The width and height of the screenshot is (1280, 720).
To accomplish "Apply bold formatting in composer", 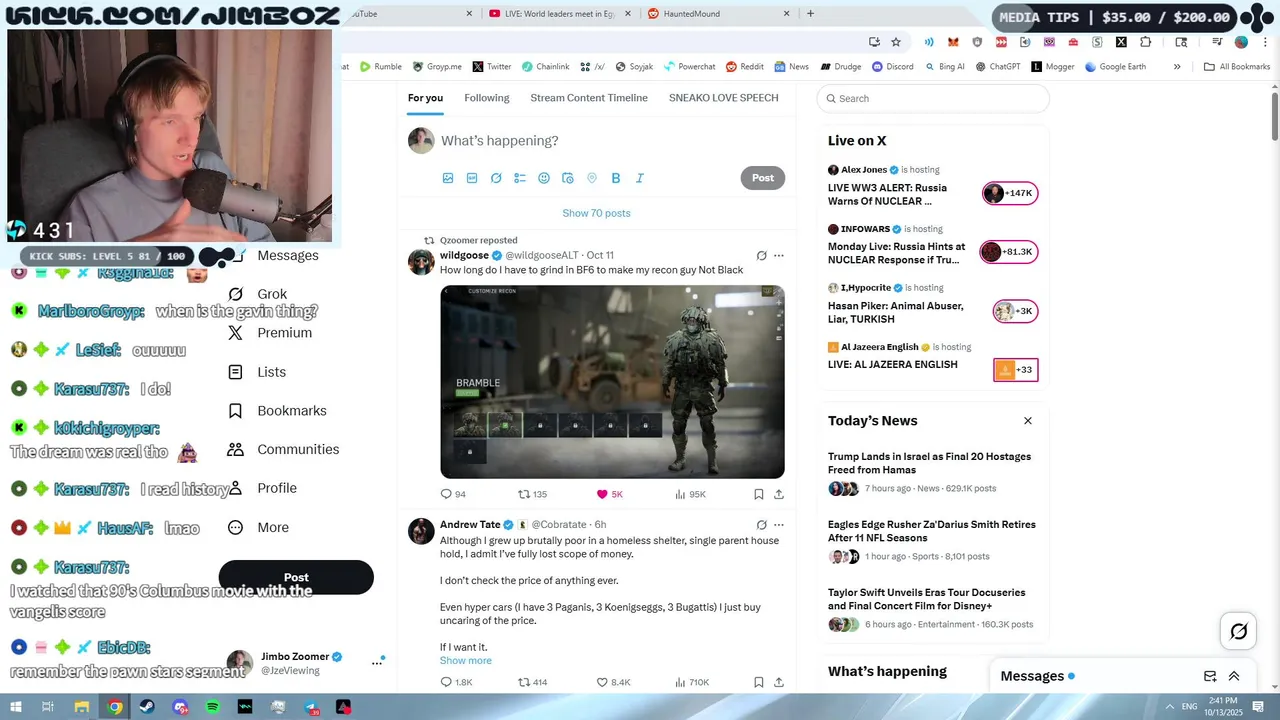I will point(616,178).
